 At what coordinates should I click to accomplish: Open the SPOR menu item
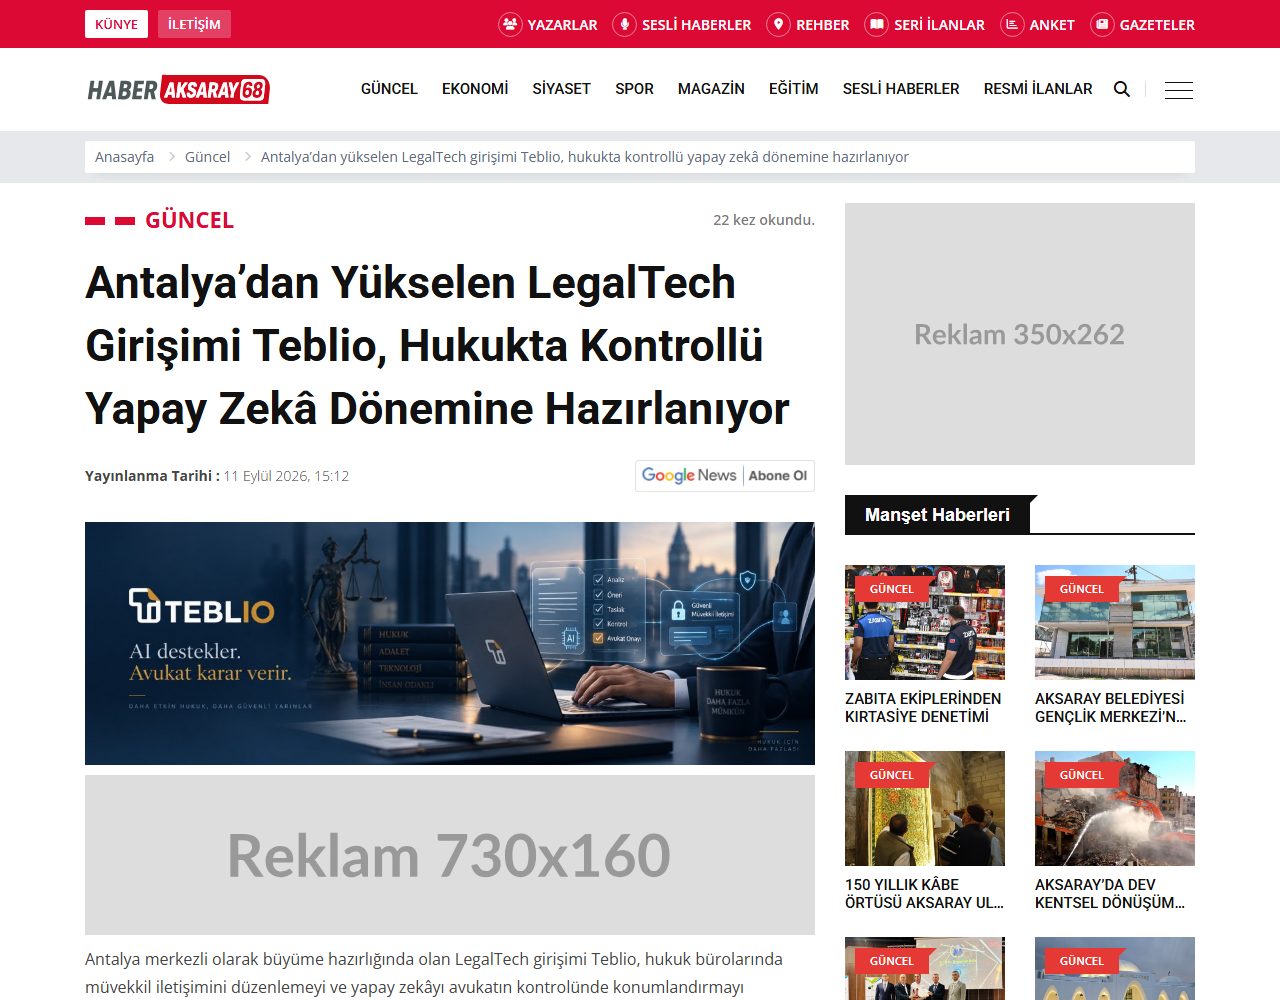634,89
